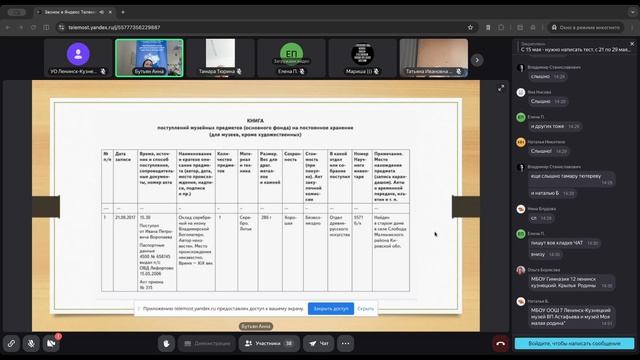640x360 pixels.
Task: Click 'Закрыть доступ' in screen sharing banner
Action: pyautogui.click(x=331, y=309)
